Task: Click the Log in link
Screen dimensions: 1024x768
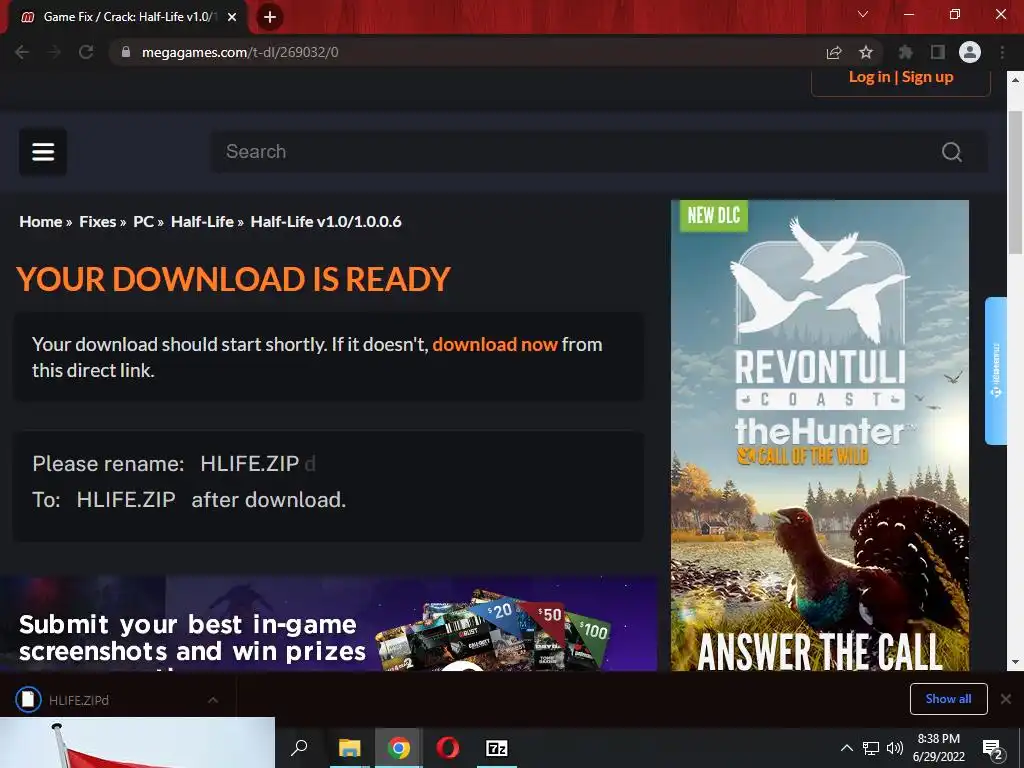Action: [869, 76]
